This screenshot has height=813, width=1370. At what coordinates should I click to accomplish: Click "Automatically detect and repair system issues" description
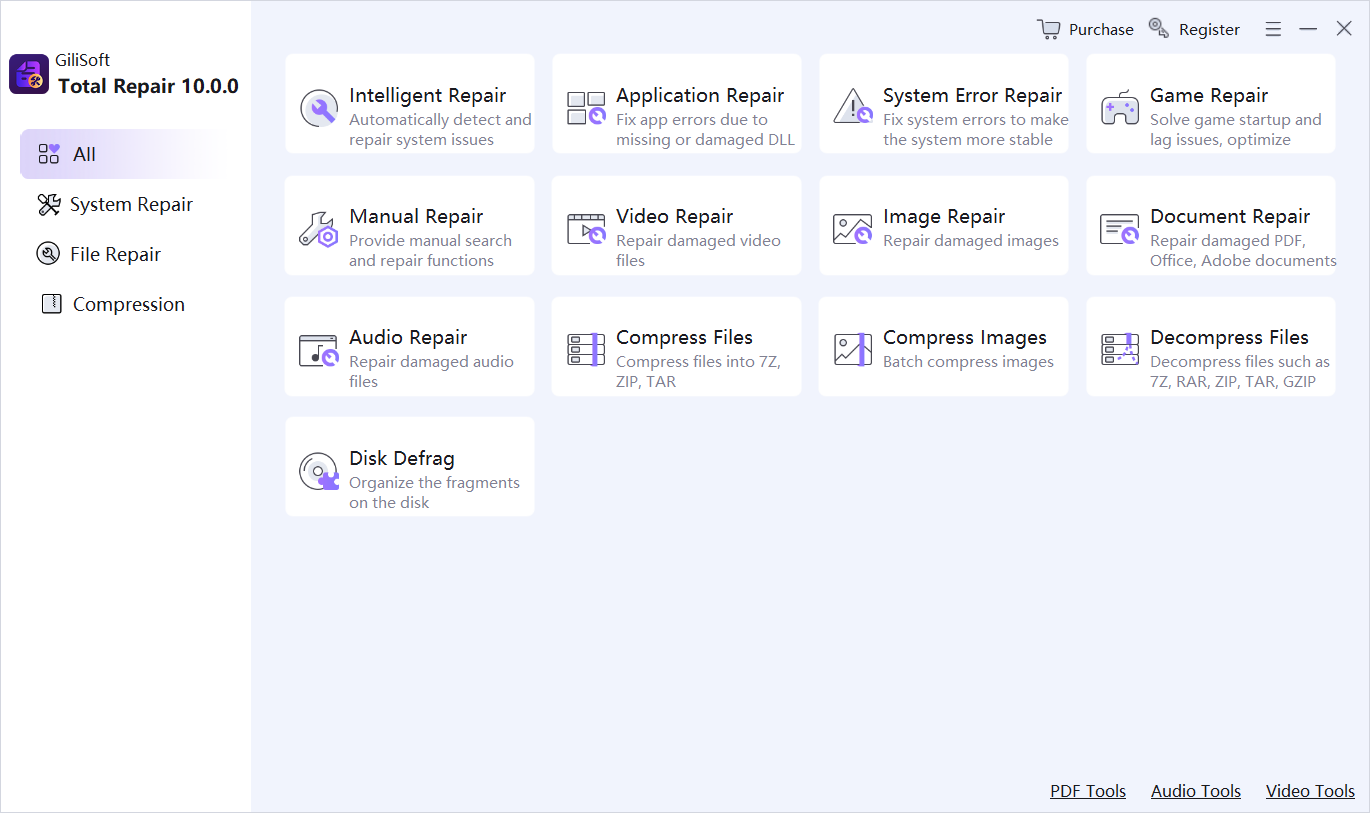click(440, 130)
